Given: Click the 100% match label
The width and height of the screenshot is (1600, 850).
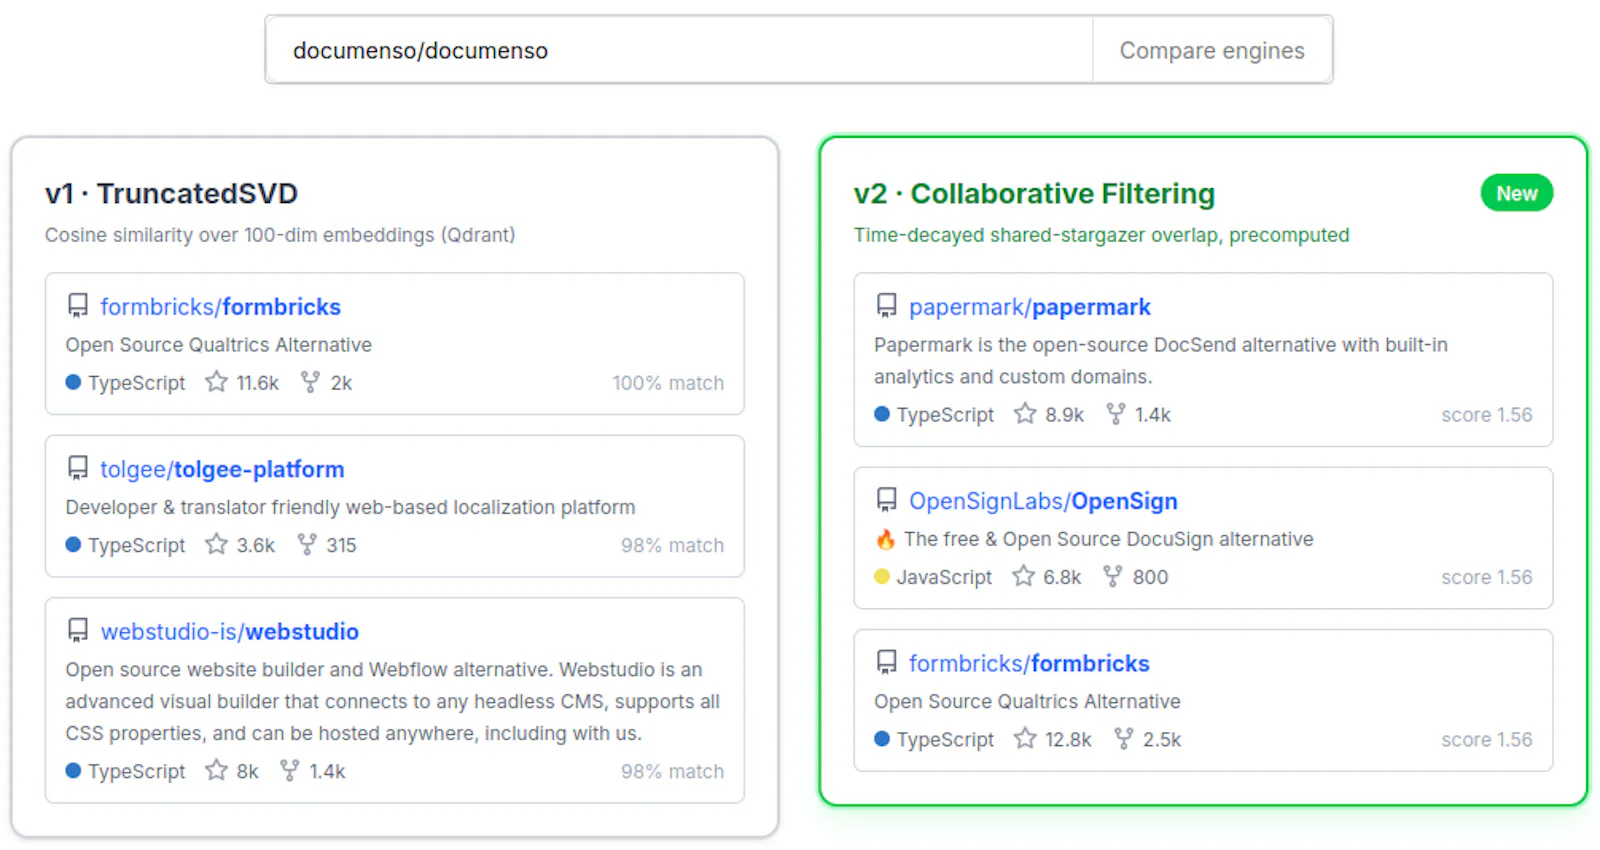Looking at the screenshot, I should click(x=668, y=383).
